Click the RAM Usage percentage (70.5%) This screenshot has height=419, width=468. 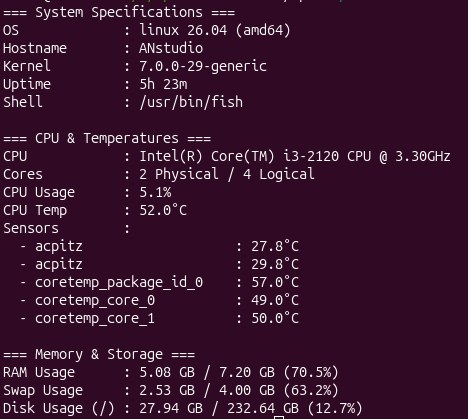311,372
